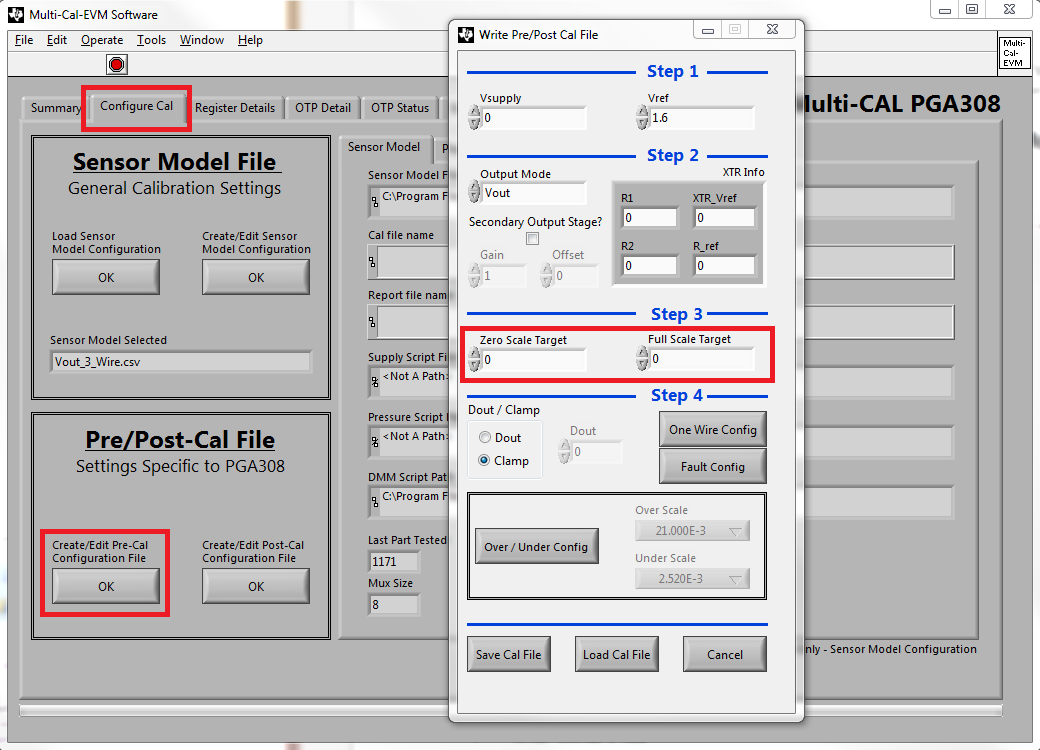The image size is (1040, 750).
Task: Click the R_ref input field
Action: pos(724,266)
